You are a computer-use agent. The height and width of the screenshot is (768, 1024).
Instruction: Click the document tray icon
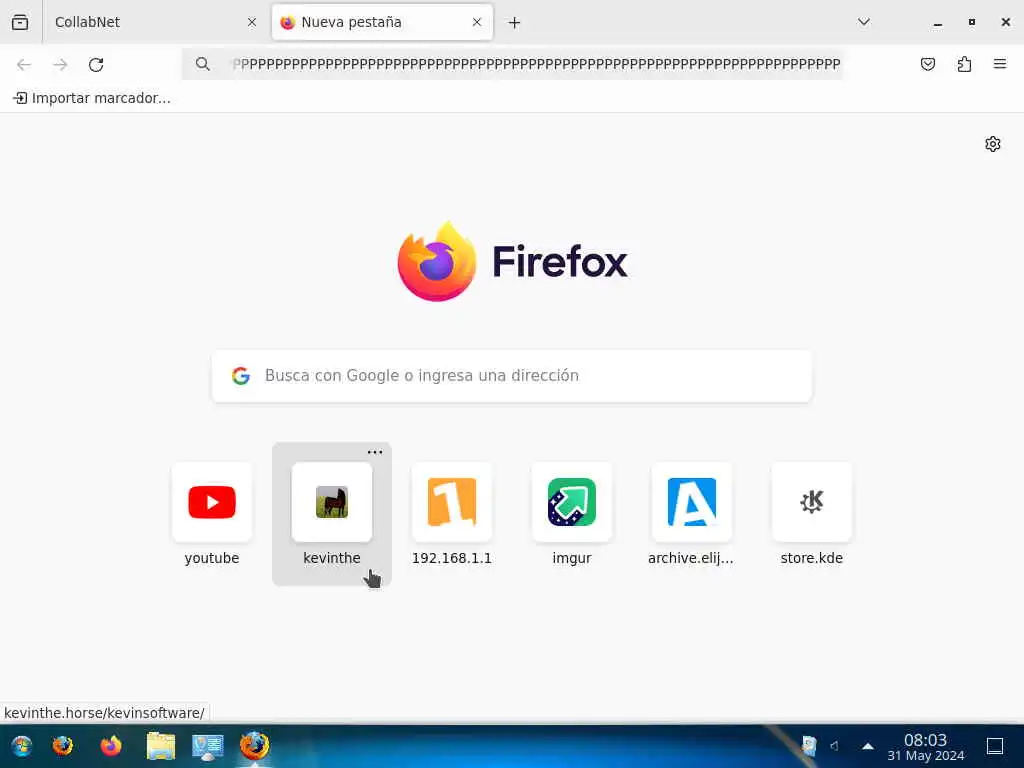click(808, 746)
